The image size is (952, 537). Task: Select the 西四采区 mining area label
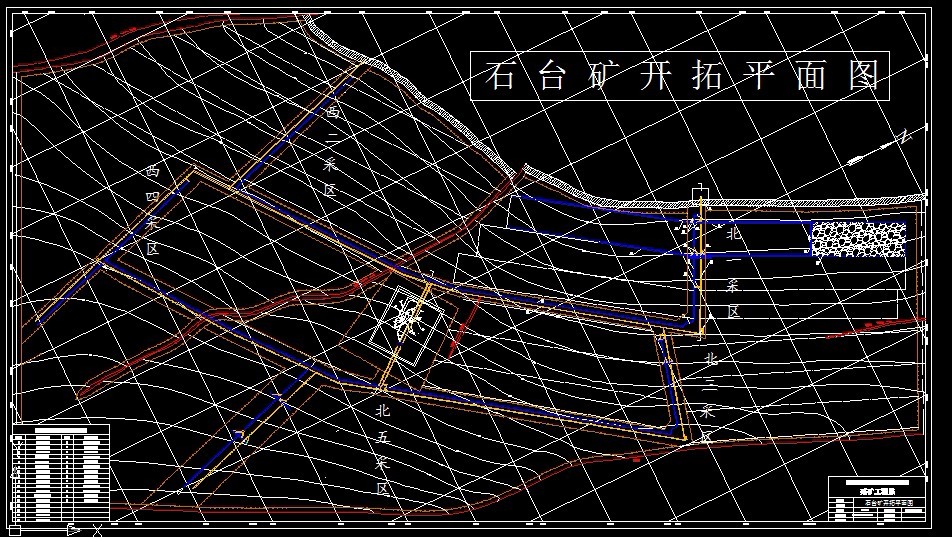[152, 210]
